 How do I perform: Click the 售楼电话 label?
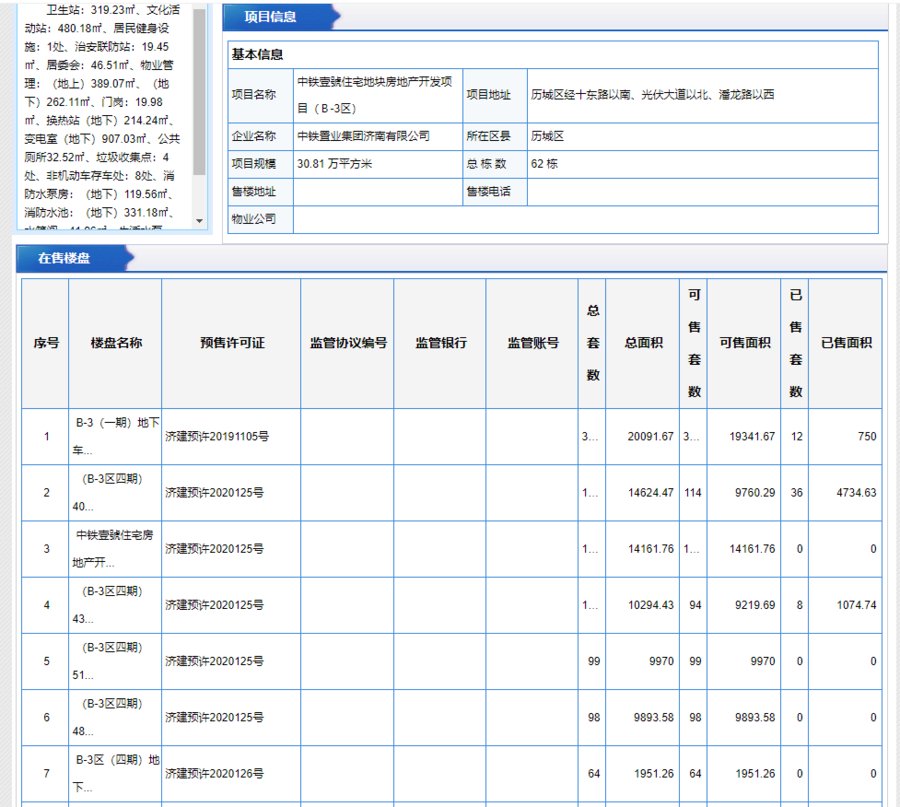point(488,192)
